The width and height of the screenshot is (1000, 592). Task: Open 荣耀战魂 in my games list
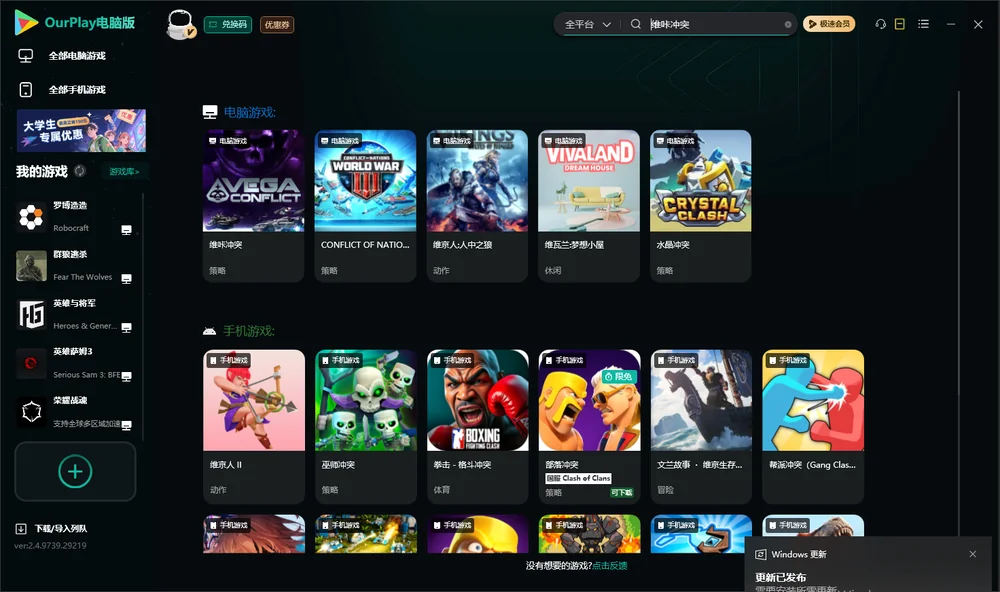click(x=75, y=412)
